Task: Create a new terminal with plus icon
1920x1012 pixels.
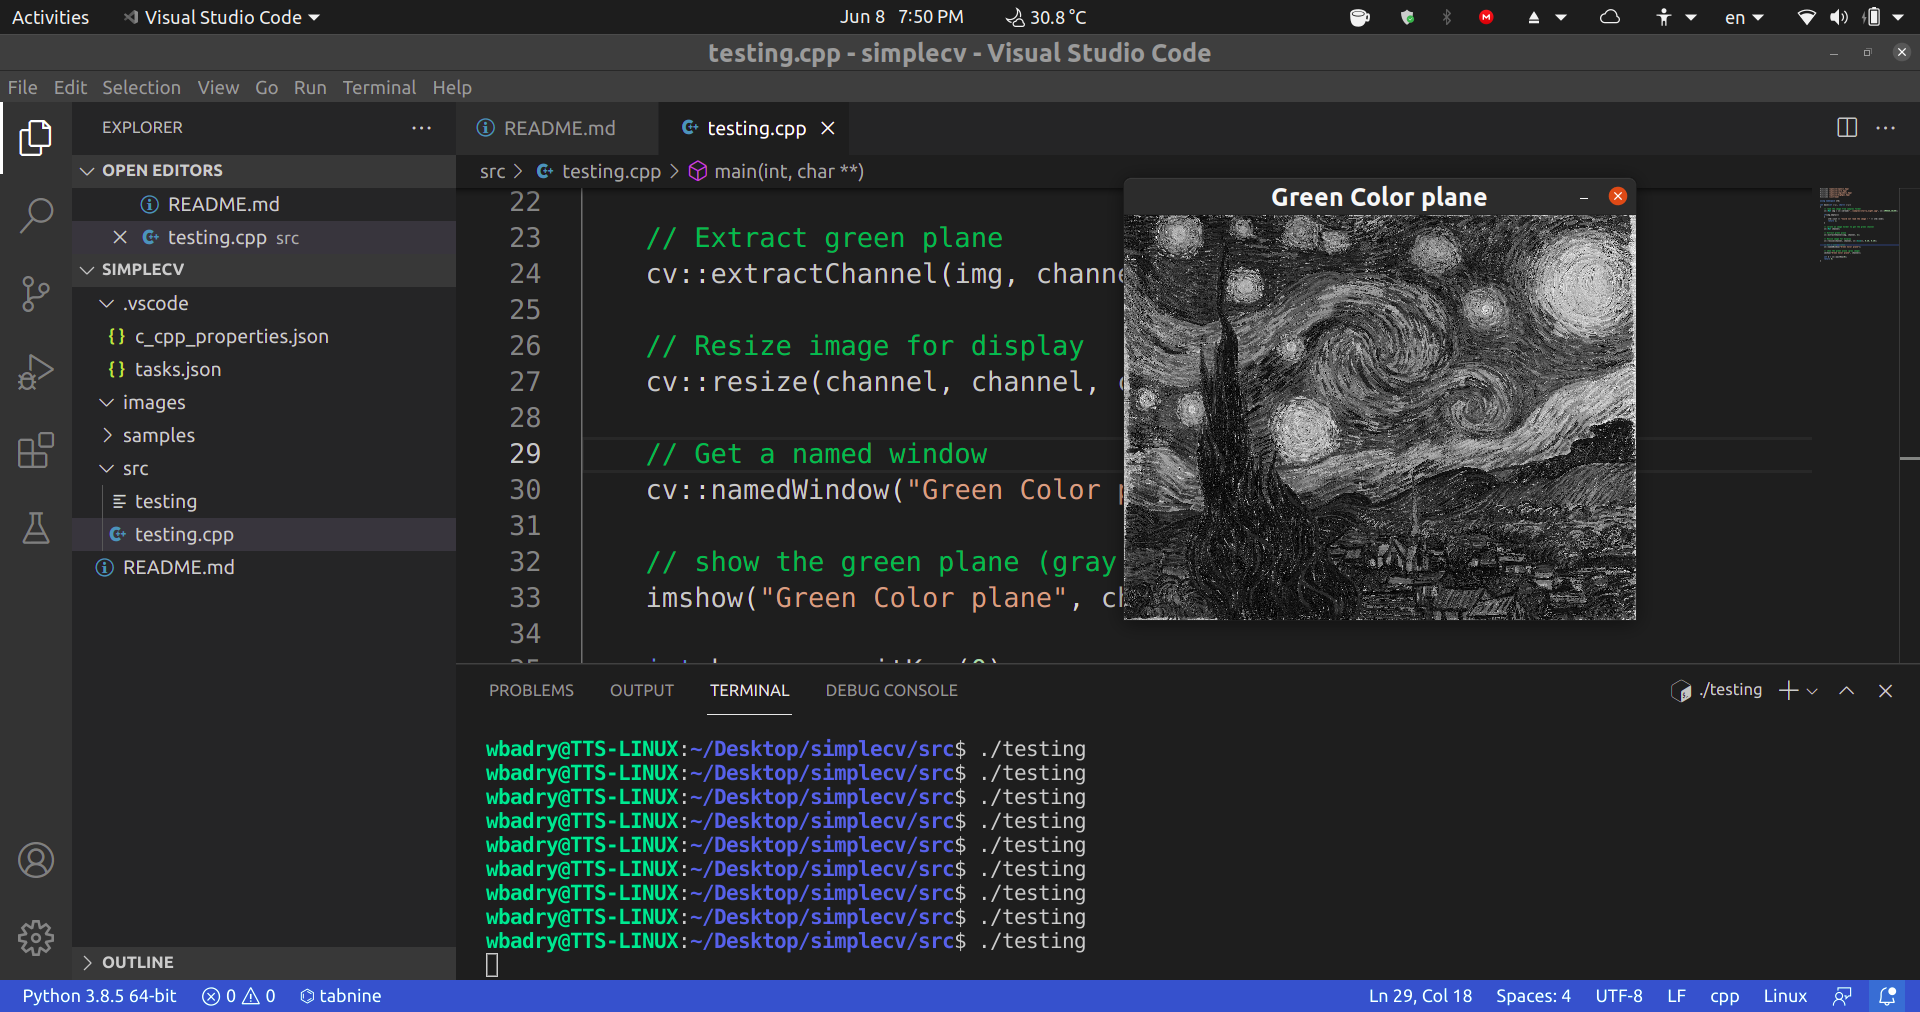Action: (1789, 691)
